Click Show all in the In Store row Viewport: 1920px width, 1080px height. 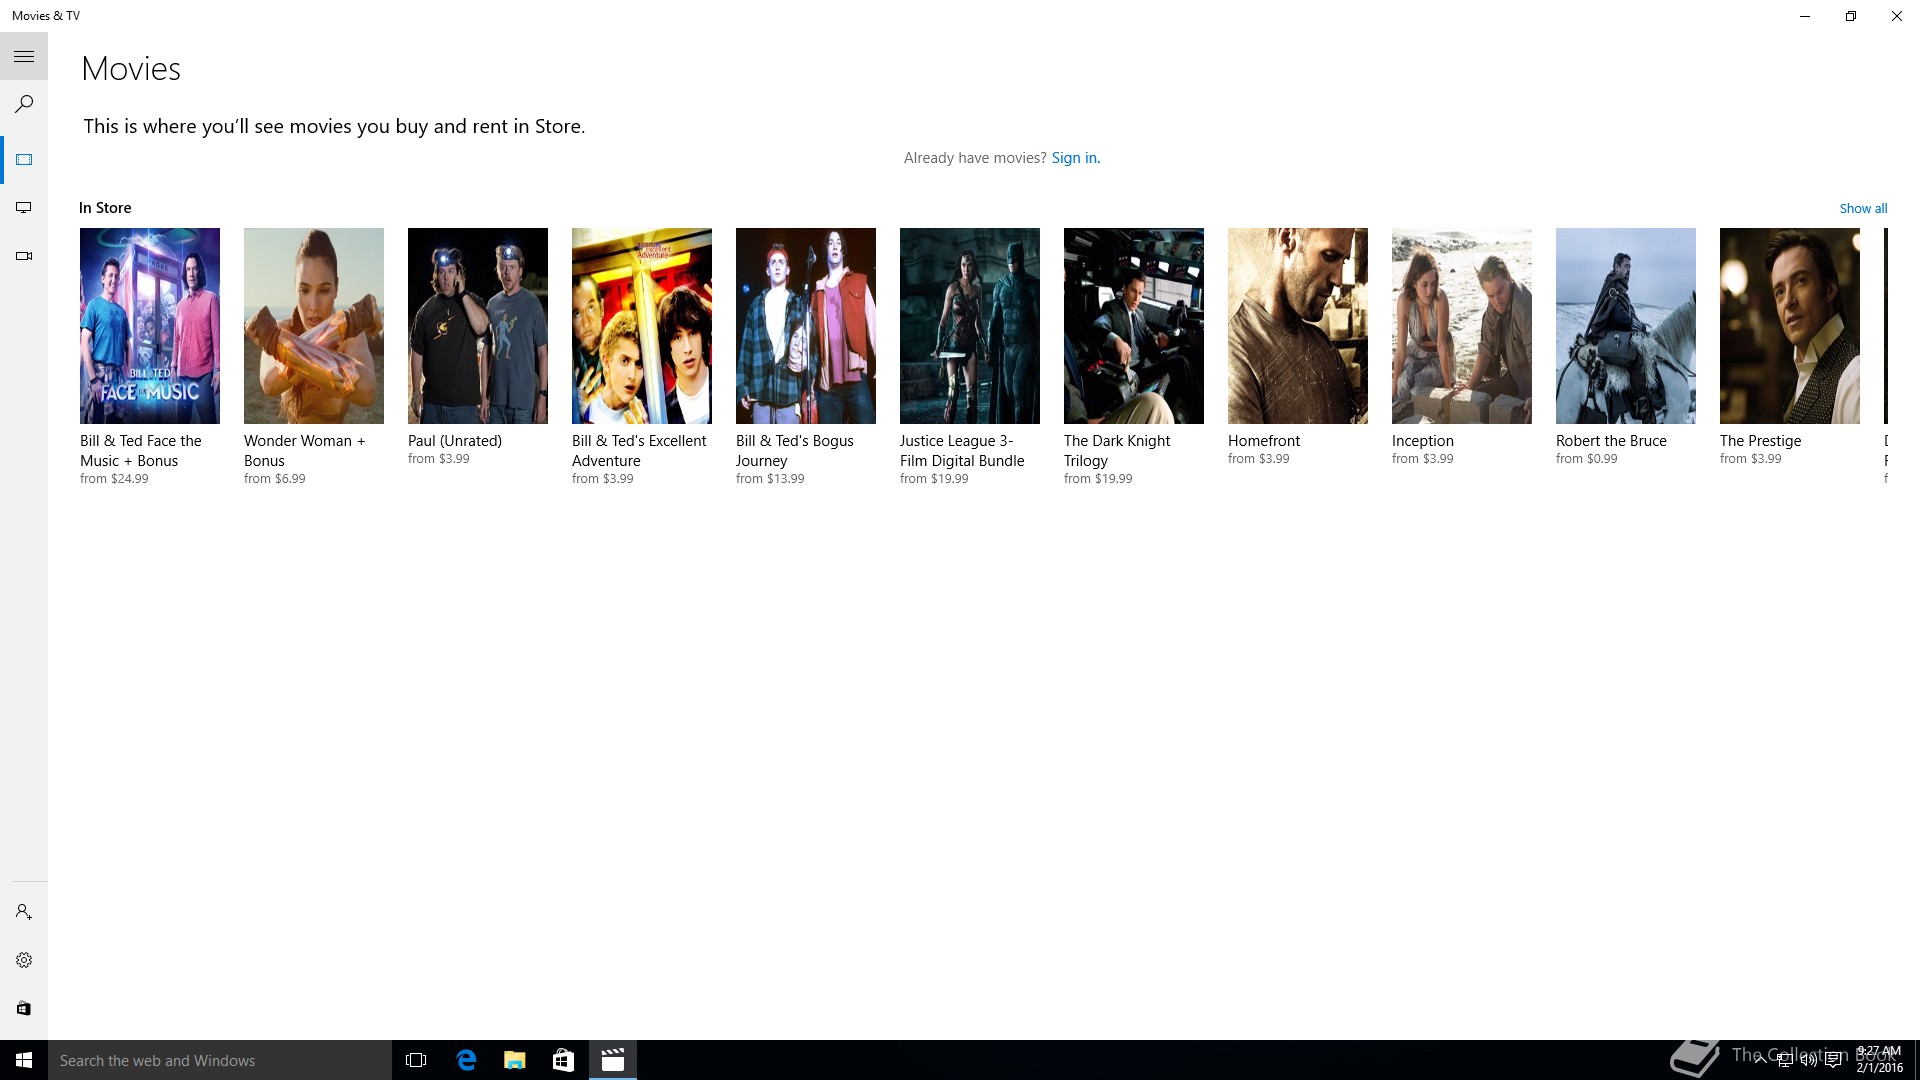click(x=1863, y=208)
